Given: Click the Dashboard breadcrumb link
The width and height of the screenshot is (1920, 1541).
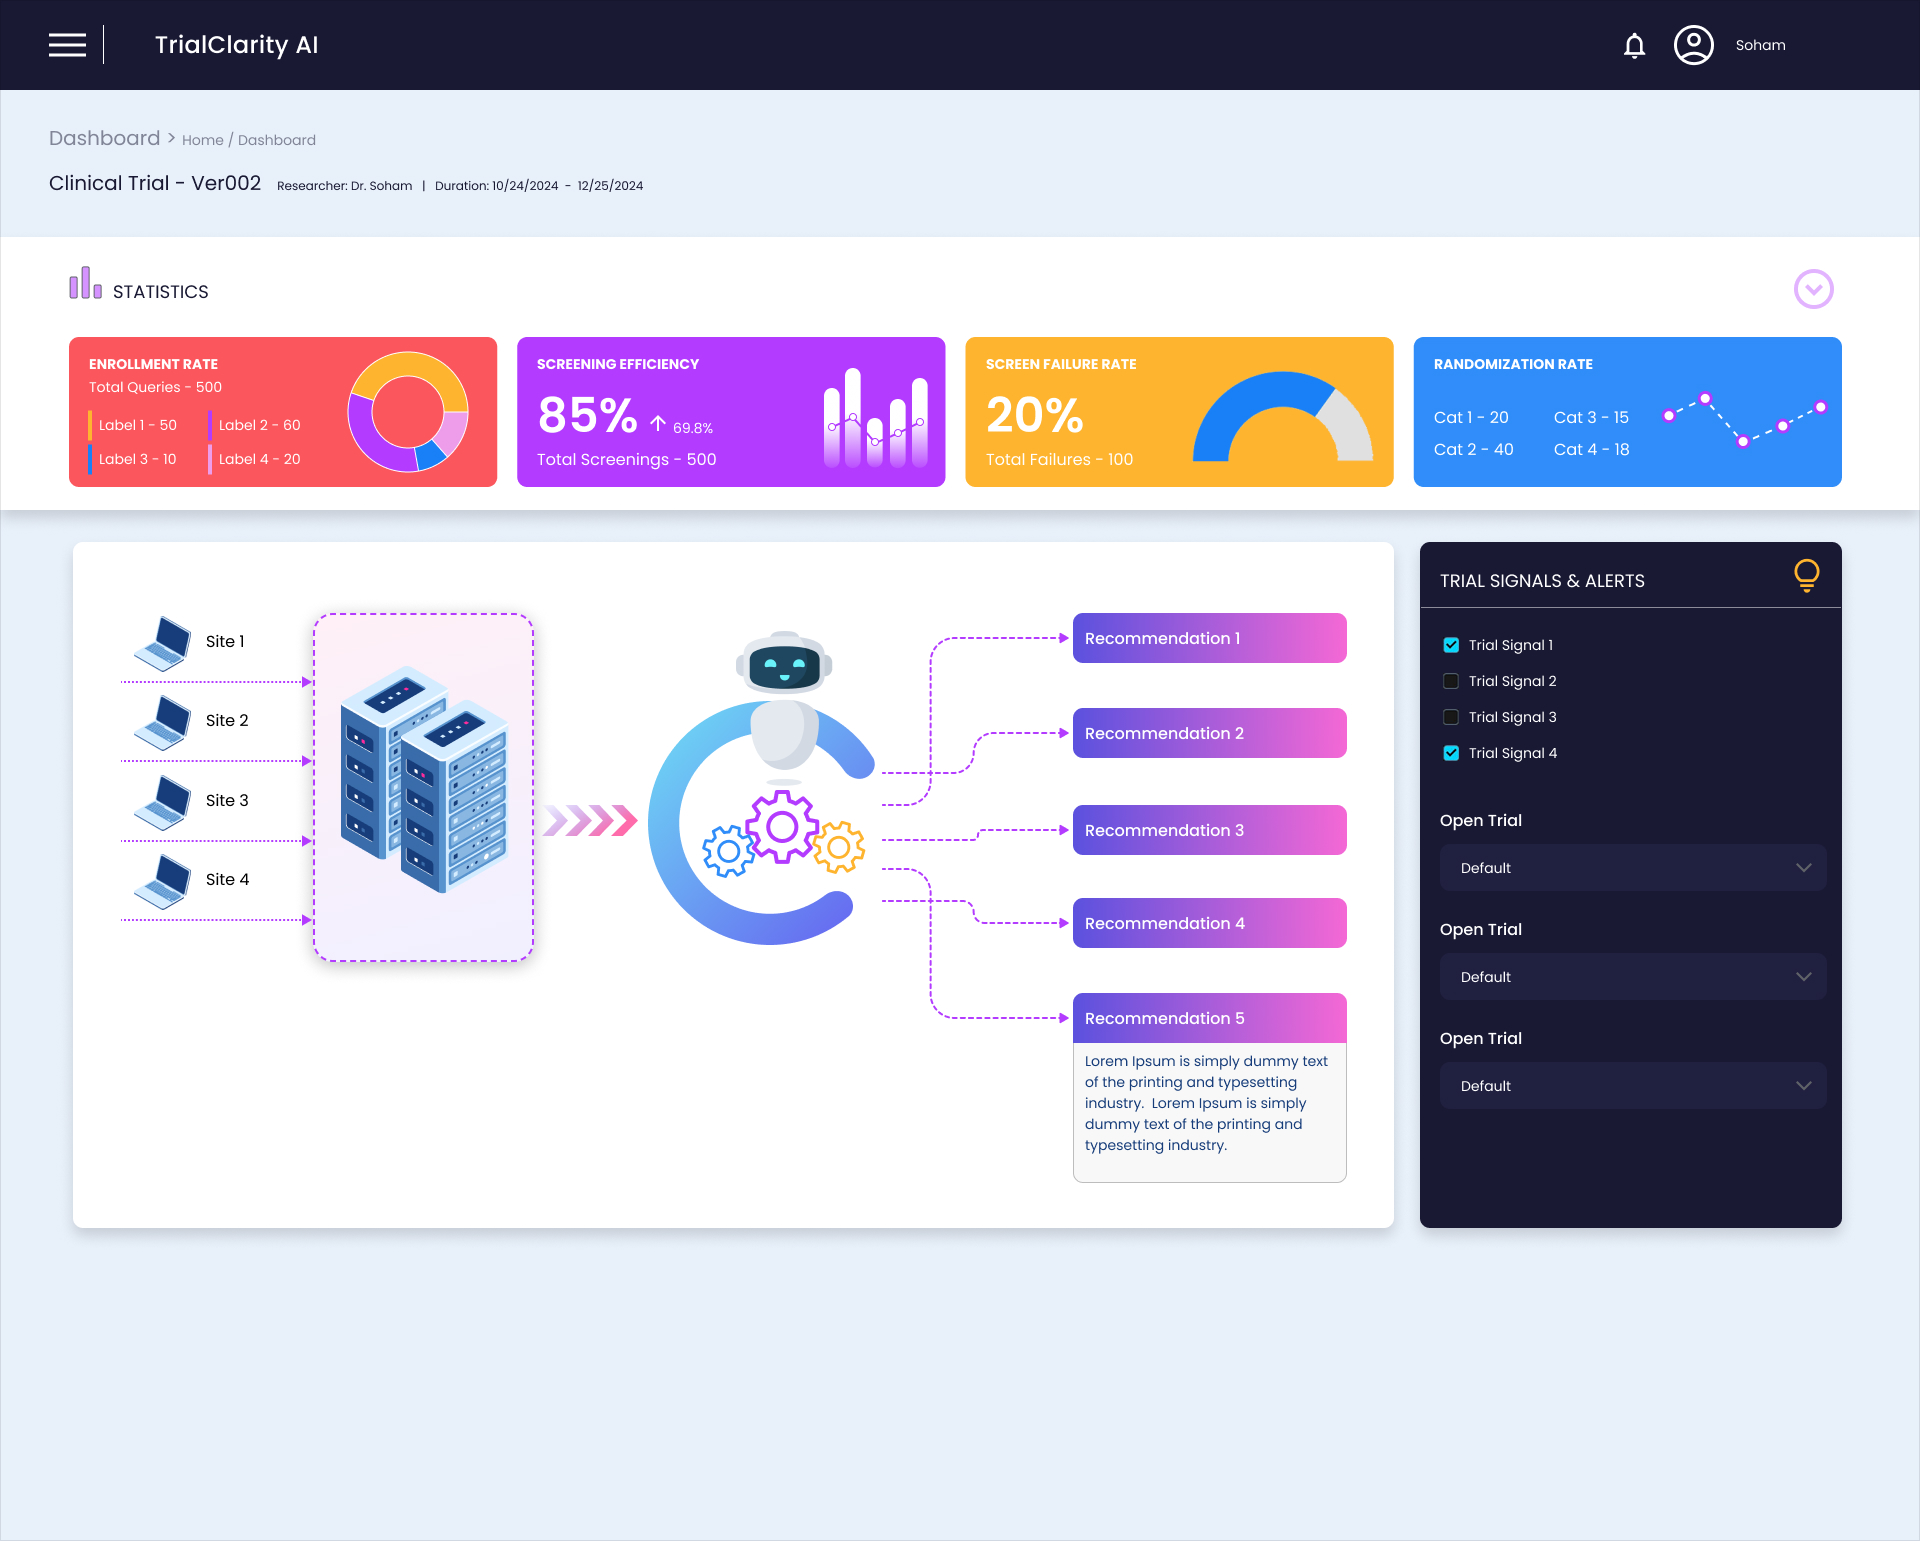Looking at the screenshot, I should (277, 140).
